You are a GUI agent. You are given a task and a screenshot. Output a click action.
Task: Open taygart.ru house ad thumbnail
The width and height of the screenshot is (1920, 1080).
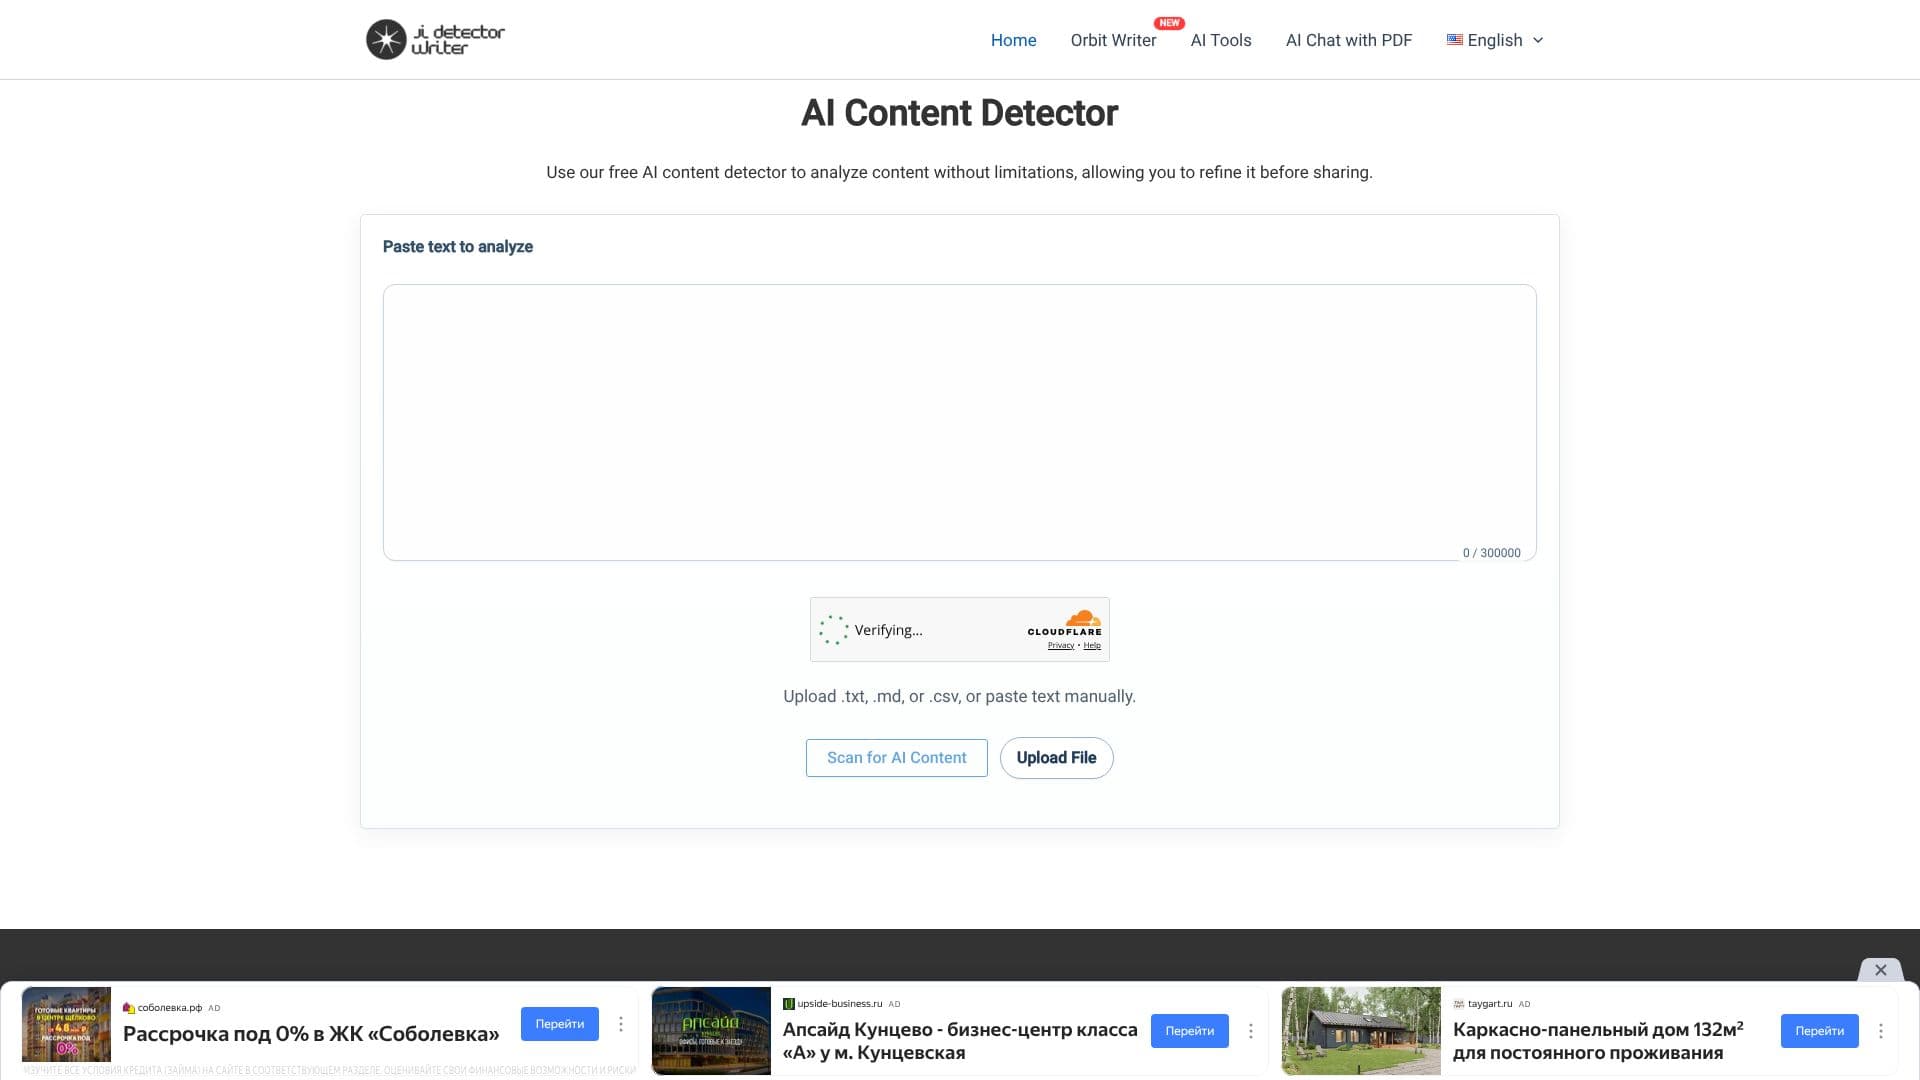(1361, 1031)
